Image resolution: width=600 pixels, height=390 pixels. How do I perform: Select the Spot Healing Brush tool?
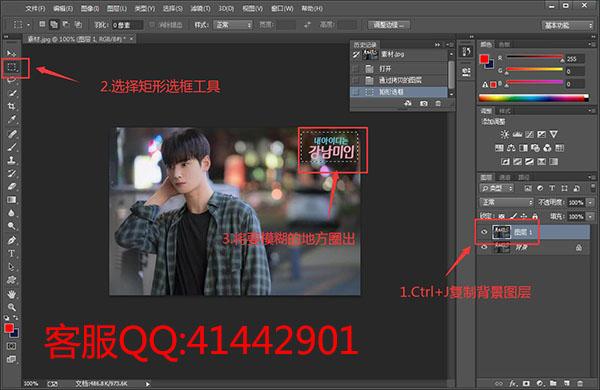[x=12, y=134]
